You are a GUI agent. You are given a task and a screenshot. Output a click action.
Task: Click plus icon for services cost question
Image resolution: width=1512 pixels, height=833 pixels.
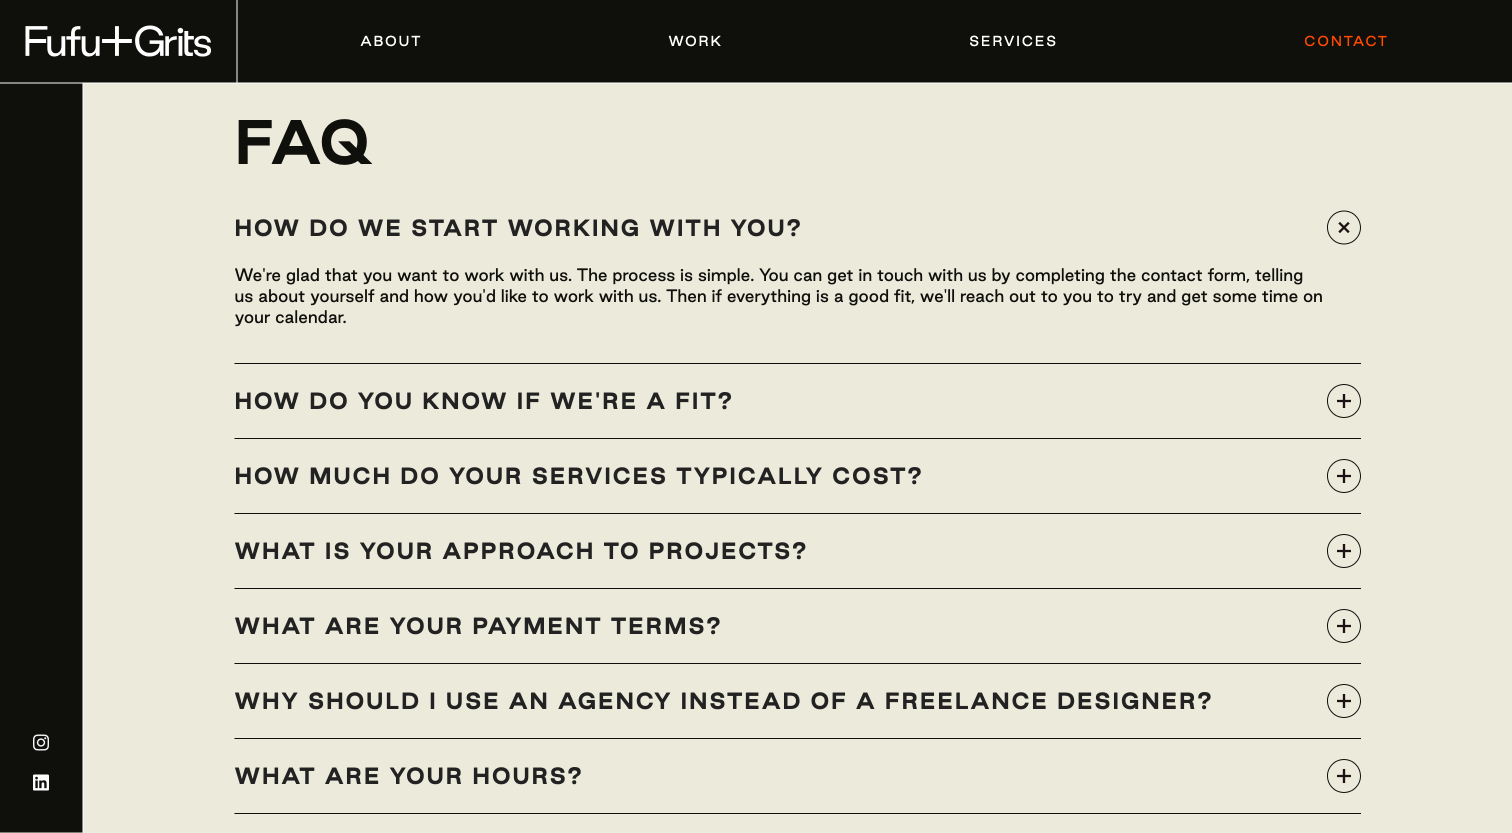tap(1343, 476)
